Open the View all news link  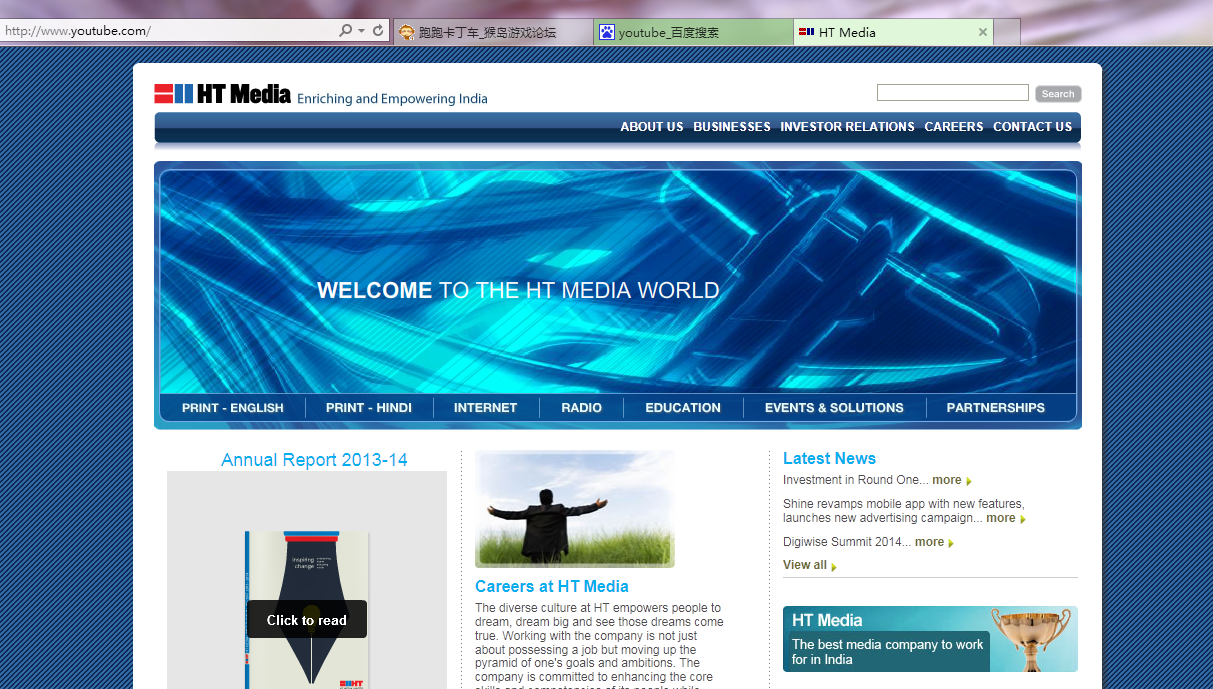coord(805,565)
